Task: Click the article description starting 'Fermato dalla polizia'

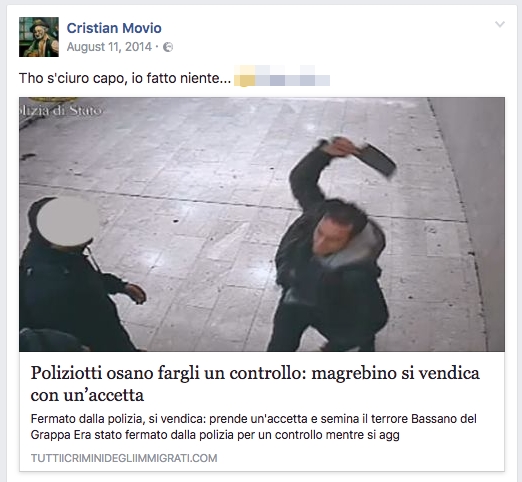Action: (254, 427)
